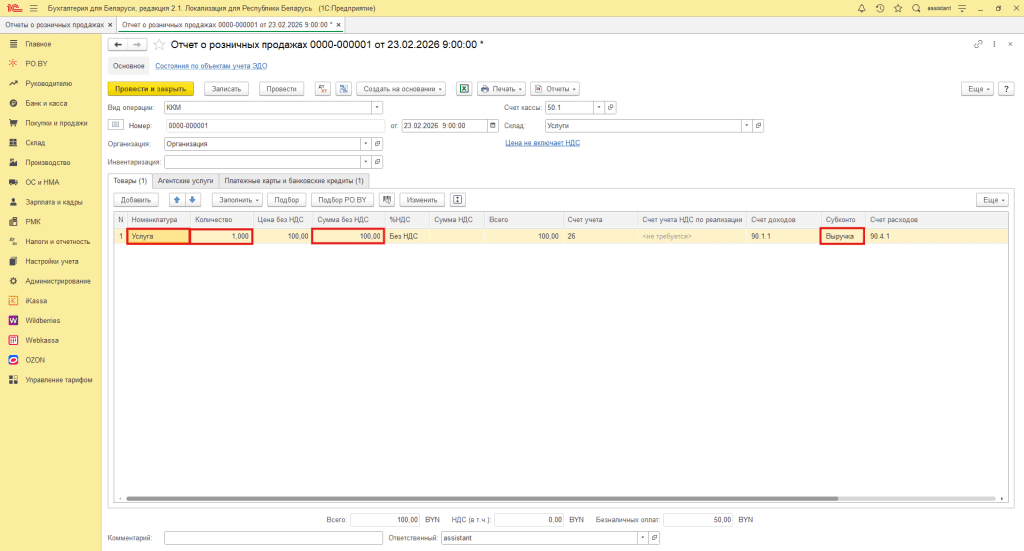Open Платежные карты и банковские кредиты tab
Viewport: 1024px width, 551px height.
[x=294, y=181]
